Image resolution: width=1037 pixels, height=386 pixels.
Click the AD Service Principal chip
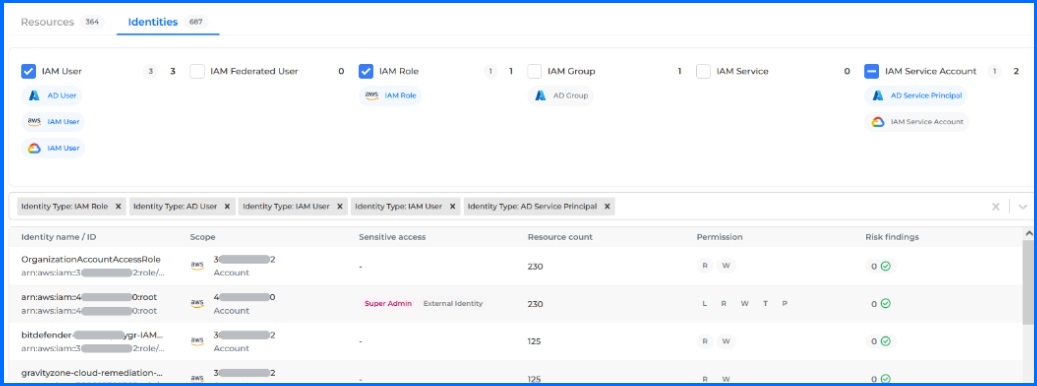click(x=916, y=96)
